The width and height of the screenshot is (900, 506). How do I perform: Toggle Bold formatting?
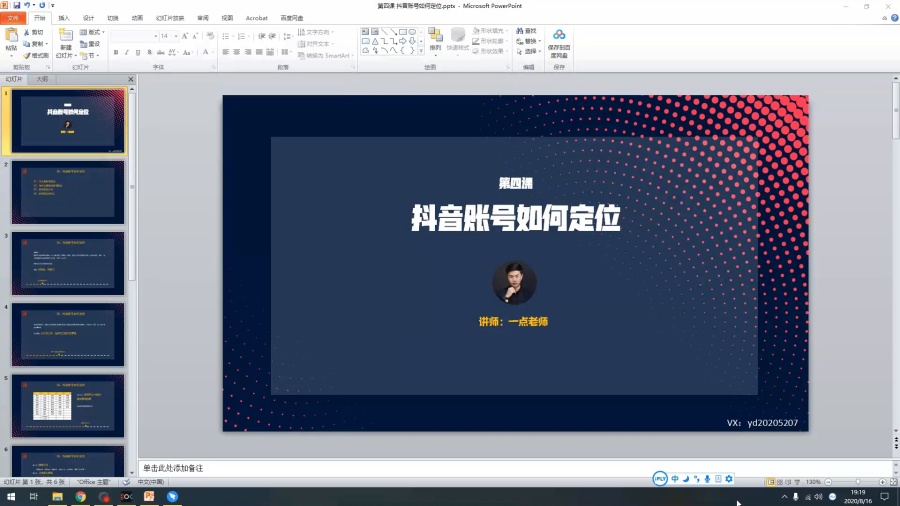(x=116, y=52)
